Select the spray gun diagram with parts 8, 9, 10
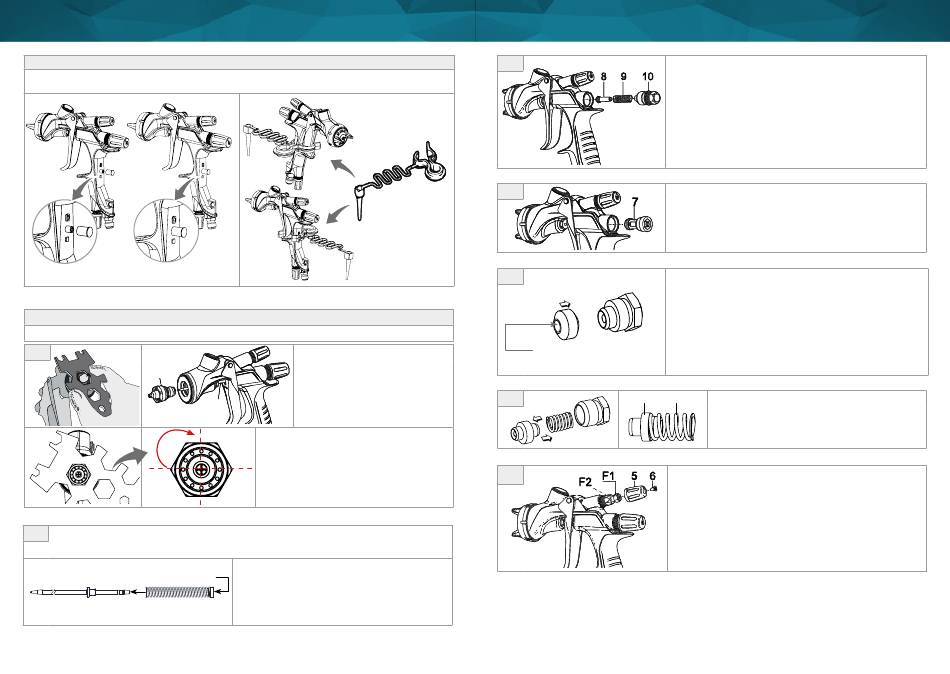 pyautogui.click(x=582, y=115)
